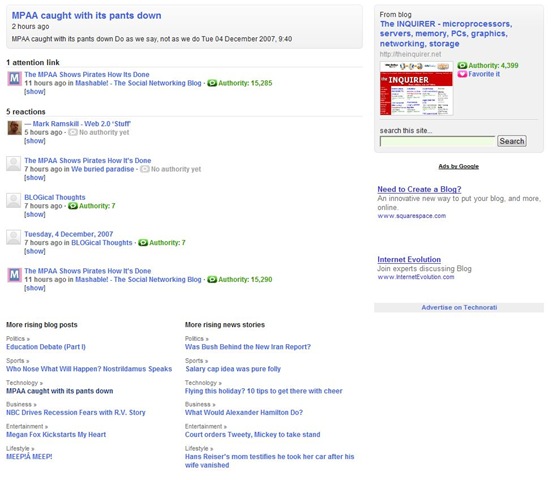The width and height of the screenshot is (553, 480).
Task: Click the blank avatar next to BLOGical Thoughts title
Action: point(13,201)
